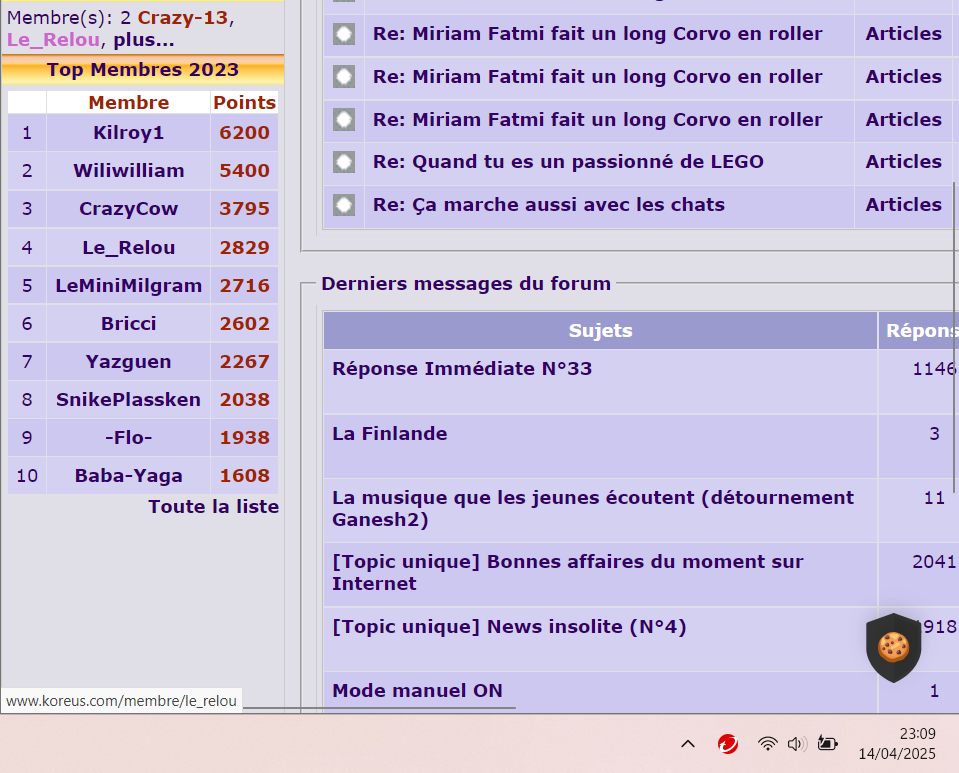
Task: Open 'La Finlande' forum topic
Action: pos(389,434)
